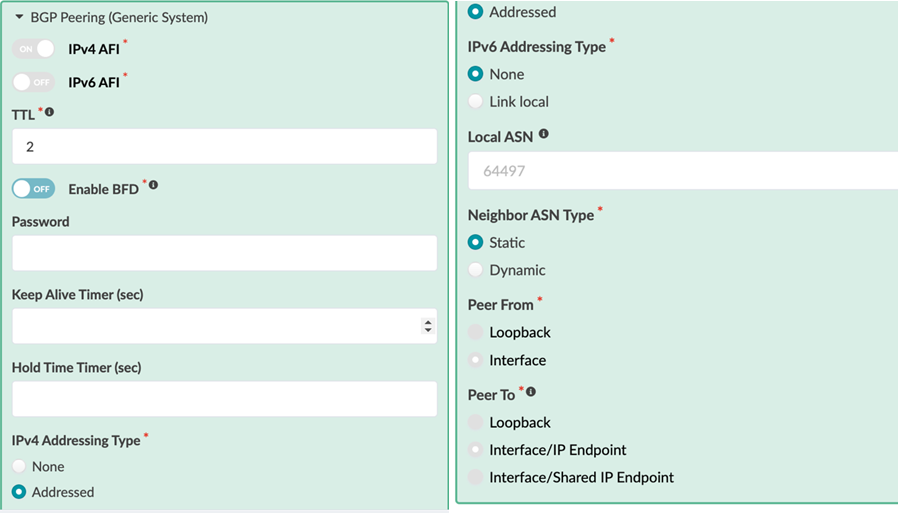The width and height of the screenshot is (898, 513).
Task: Click the Keep Alive Timer stepper arrows
Action: point(428,326)
